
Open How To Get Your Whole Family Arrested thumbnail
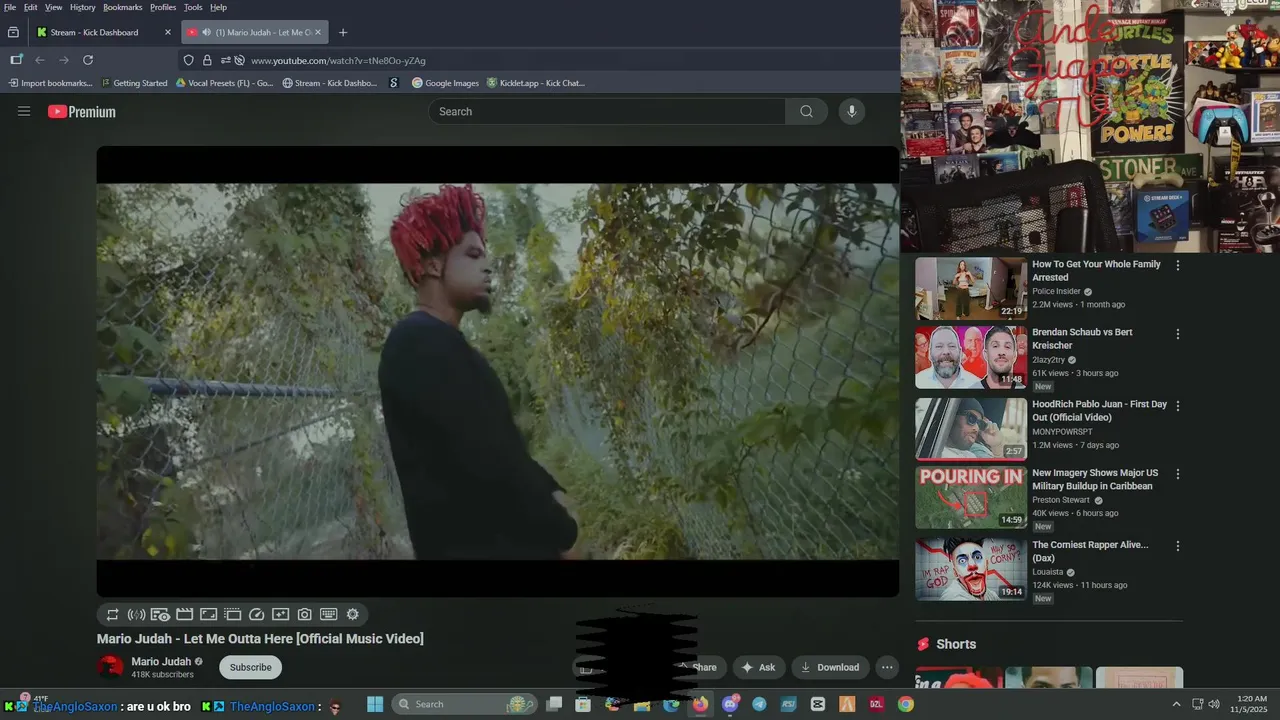pos(971,289)
